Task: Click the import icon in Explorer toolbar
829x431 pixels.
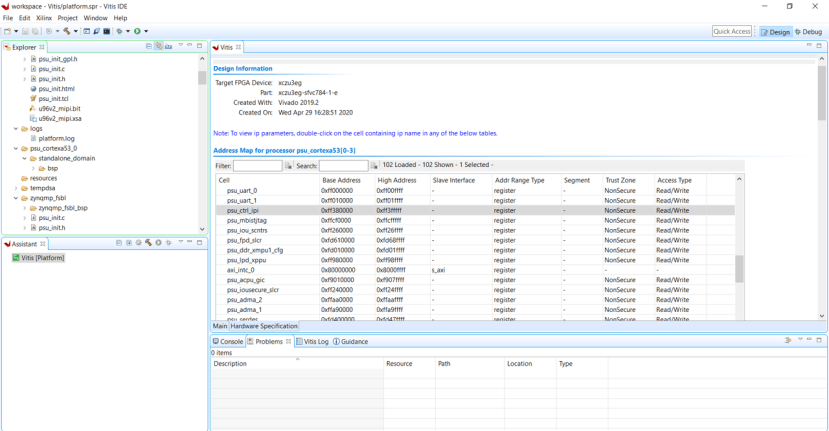Action: (168, 47)
